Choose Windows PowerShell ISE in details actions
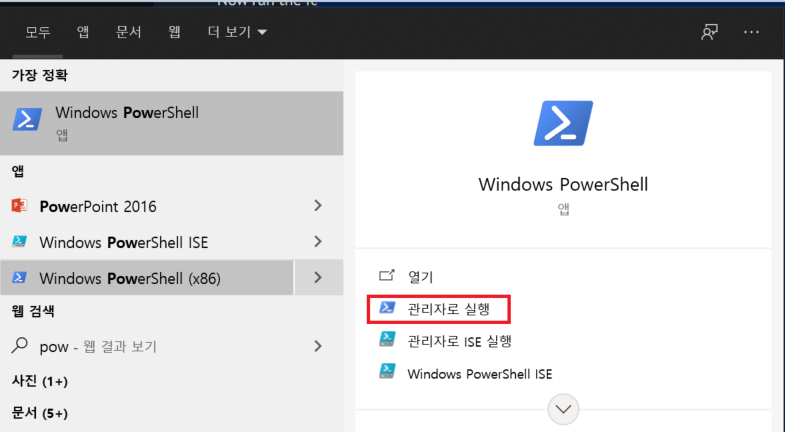Screen dimensions: 785x432 480,374
